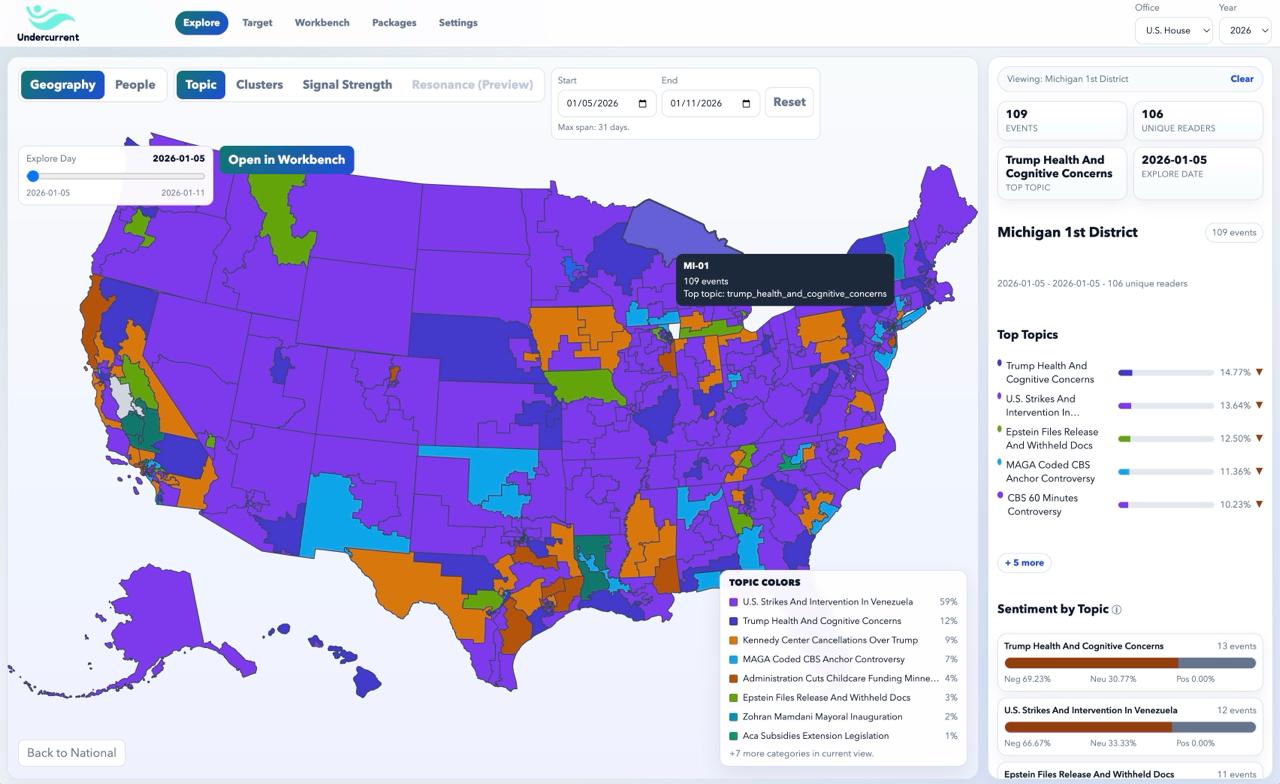Expand details for Trump Health And Cognitive Concerns
The image size is (1280, 784).
click(x=1260, y=372)
